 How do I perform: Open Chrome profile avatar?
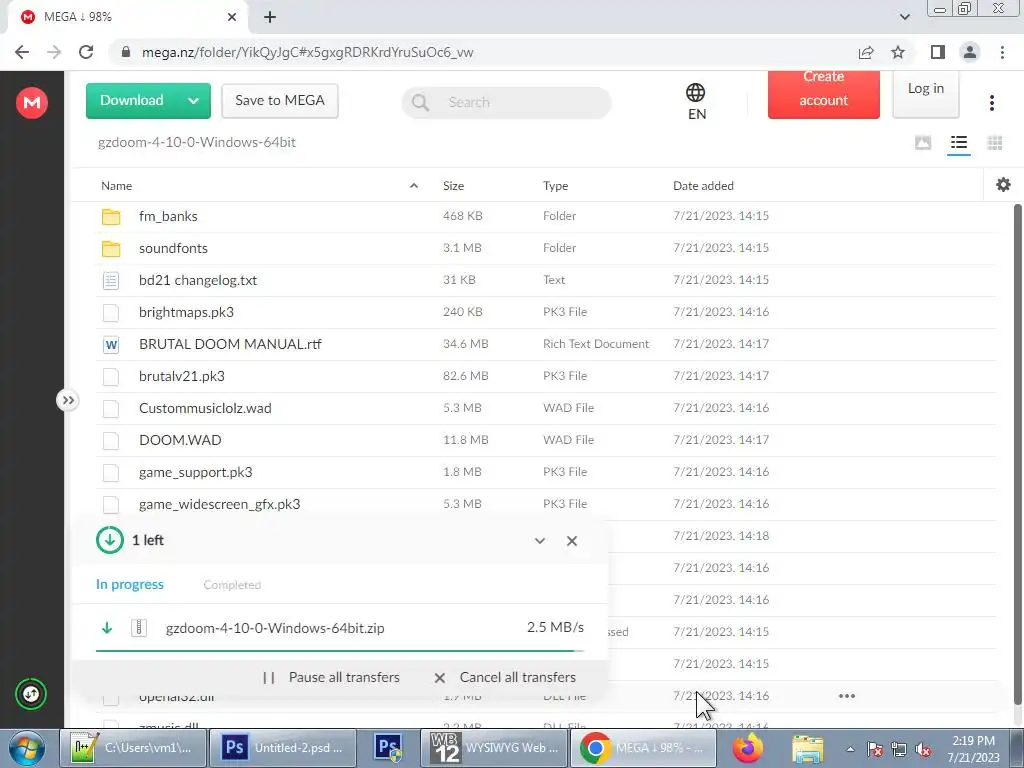click(x=970, y=52)
